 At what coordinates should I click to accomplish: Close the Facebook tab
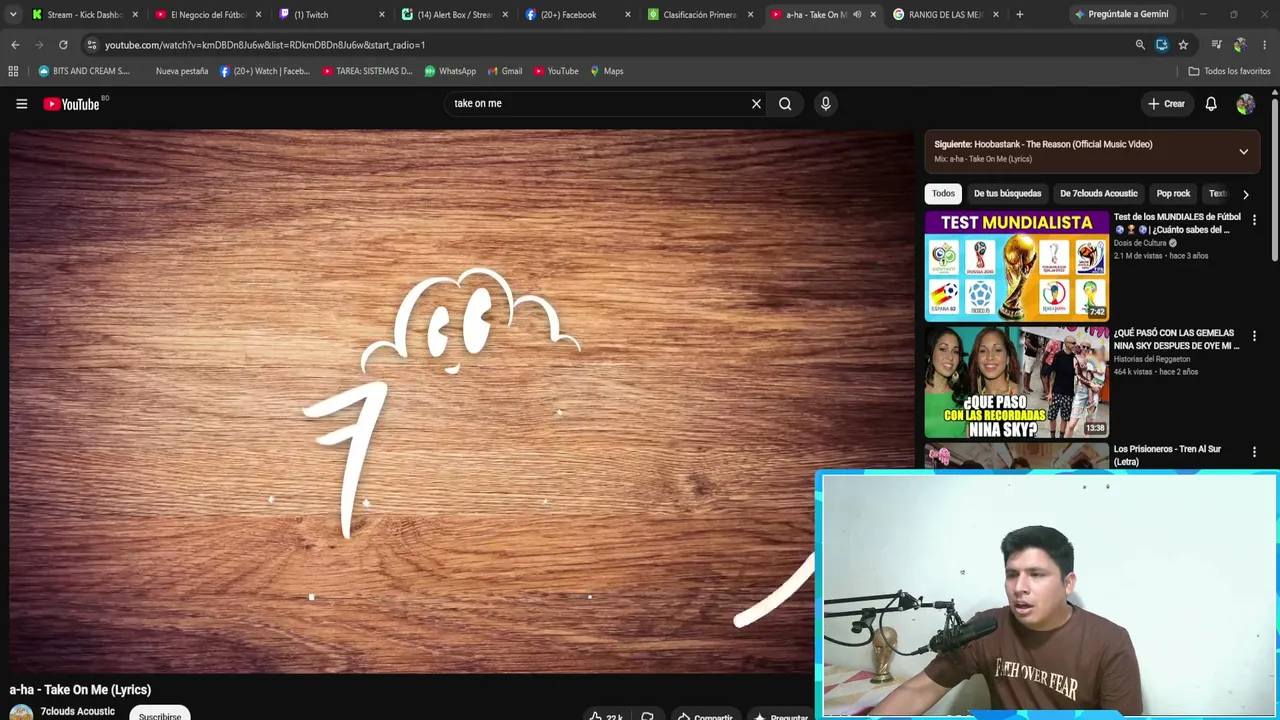tap(628, 15)
